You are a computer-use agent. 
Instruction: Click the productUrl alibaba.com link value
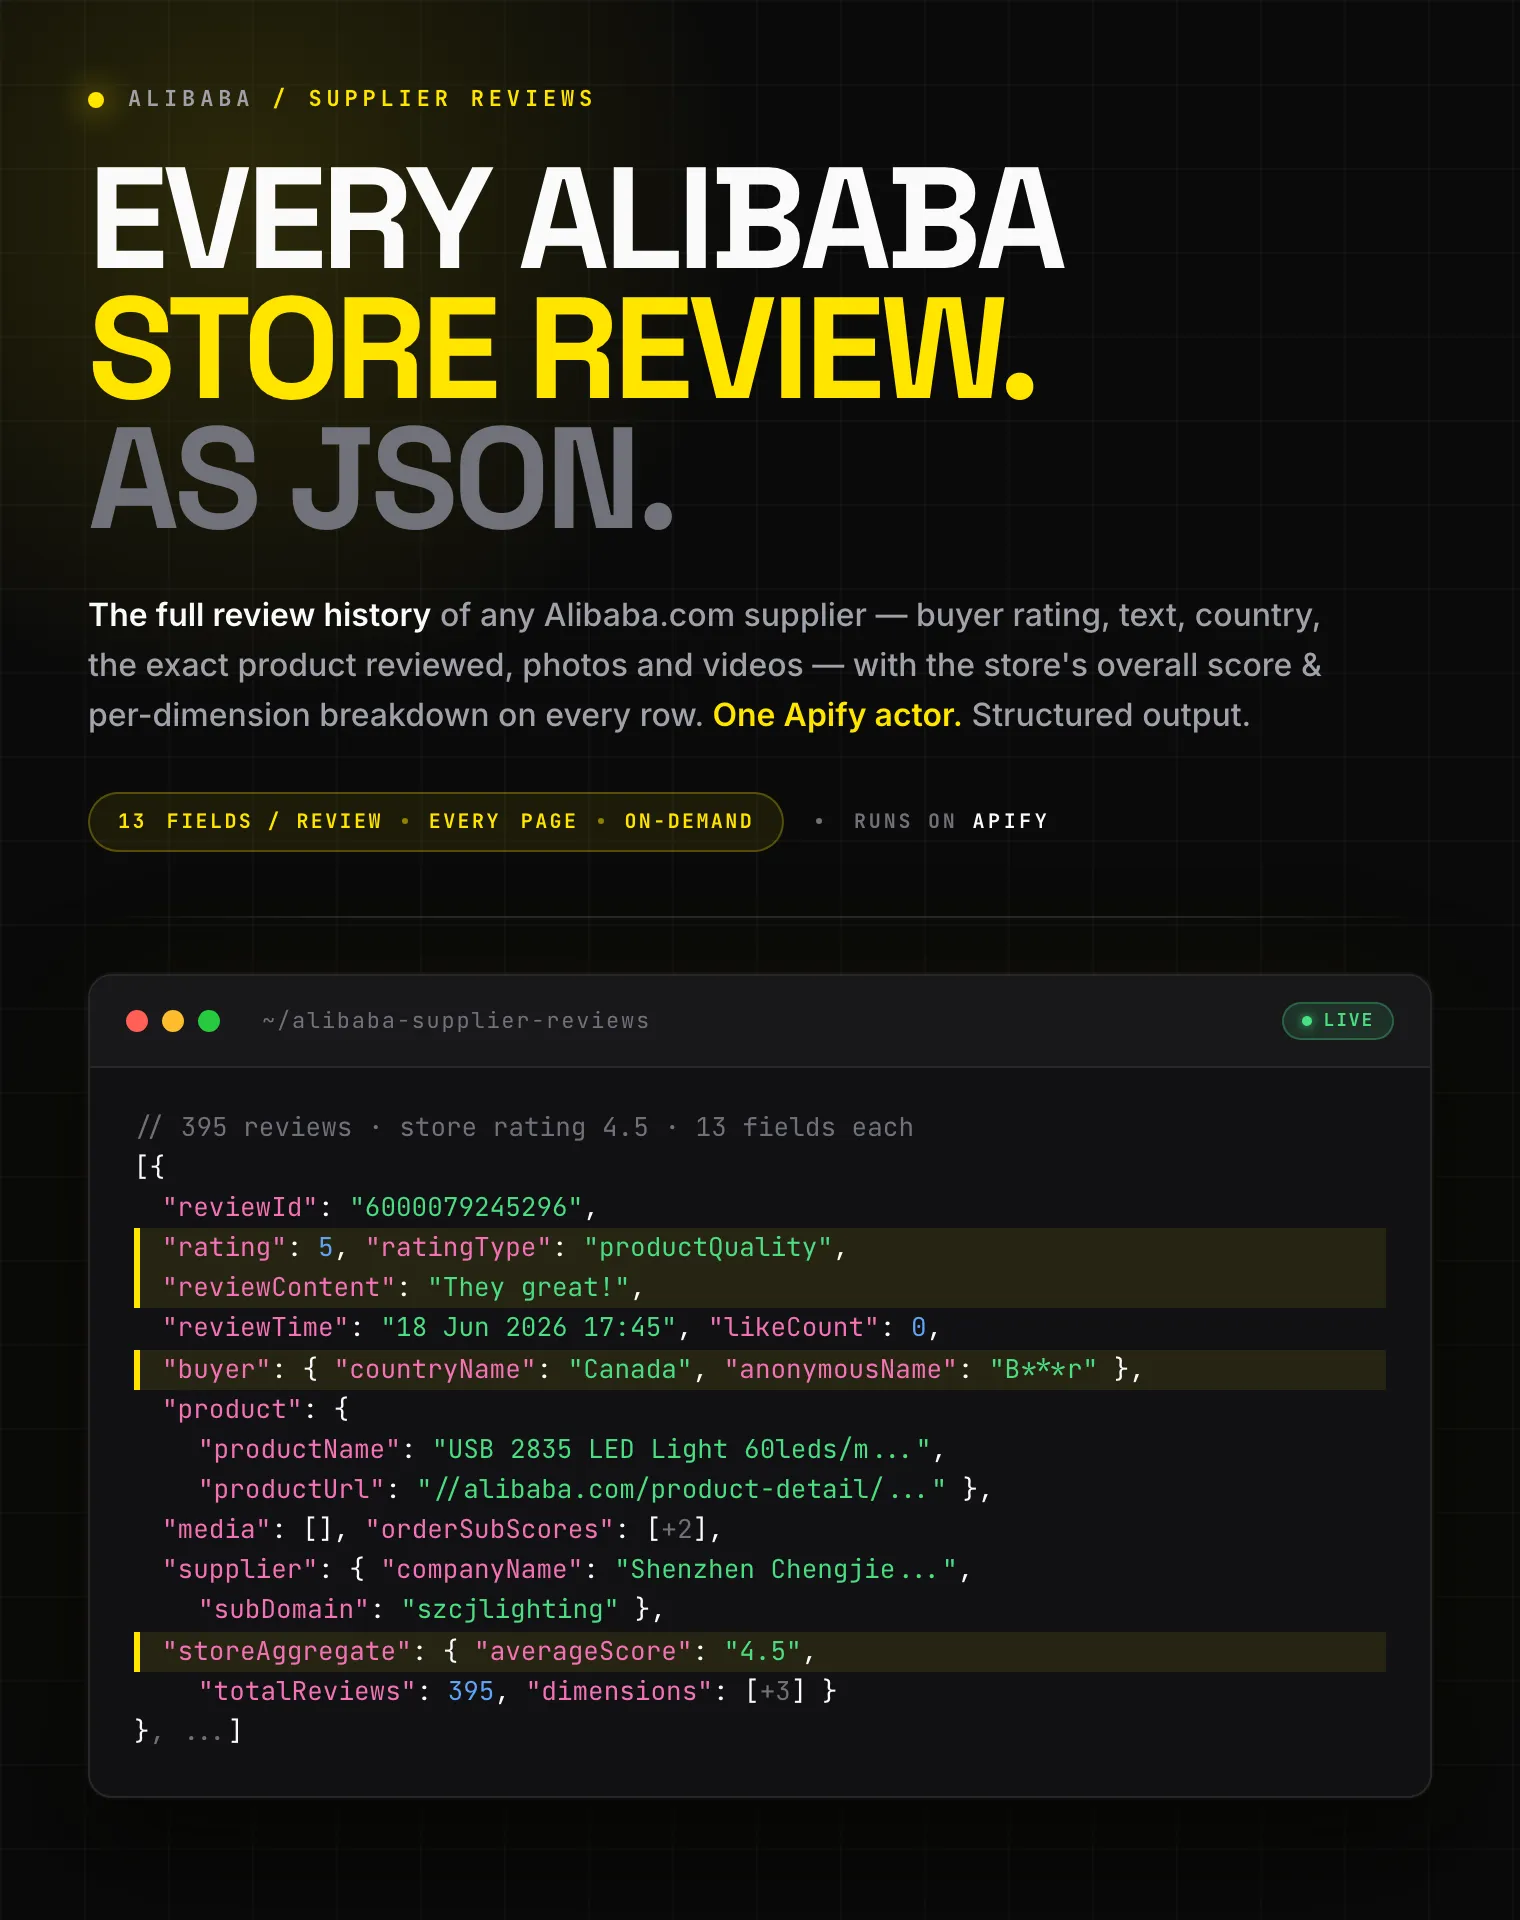pyautogui.click(x=682, y=1489)
